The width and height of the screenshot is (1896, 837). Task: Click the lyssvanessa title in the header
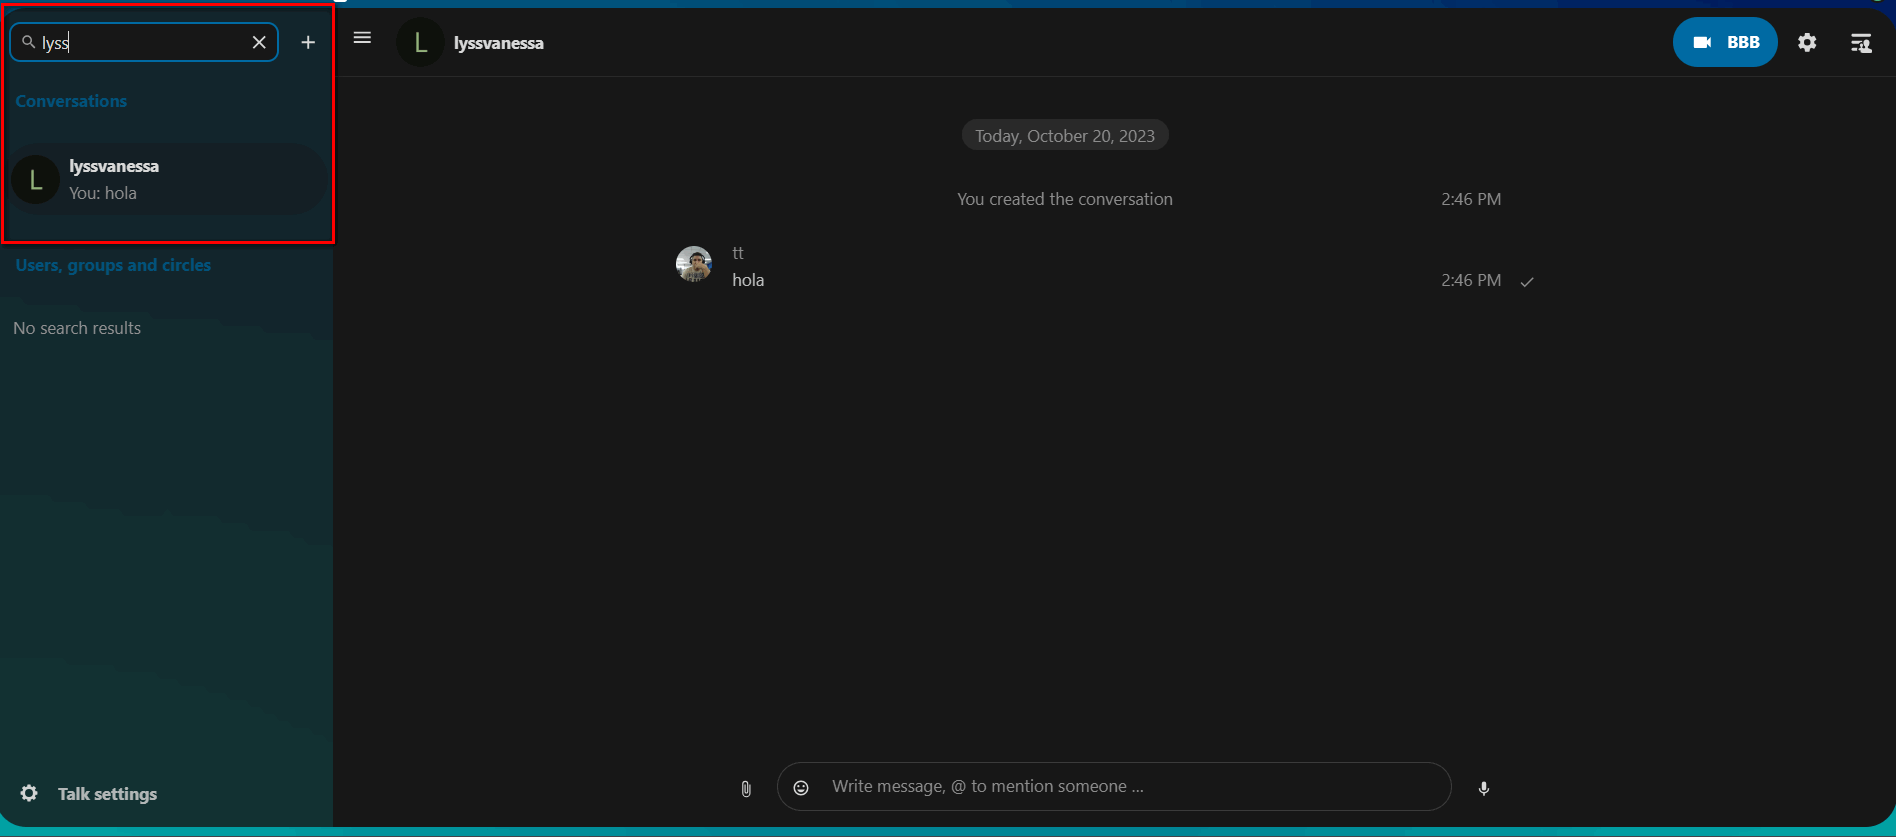[x=499, y=43]
